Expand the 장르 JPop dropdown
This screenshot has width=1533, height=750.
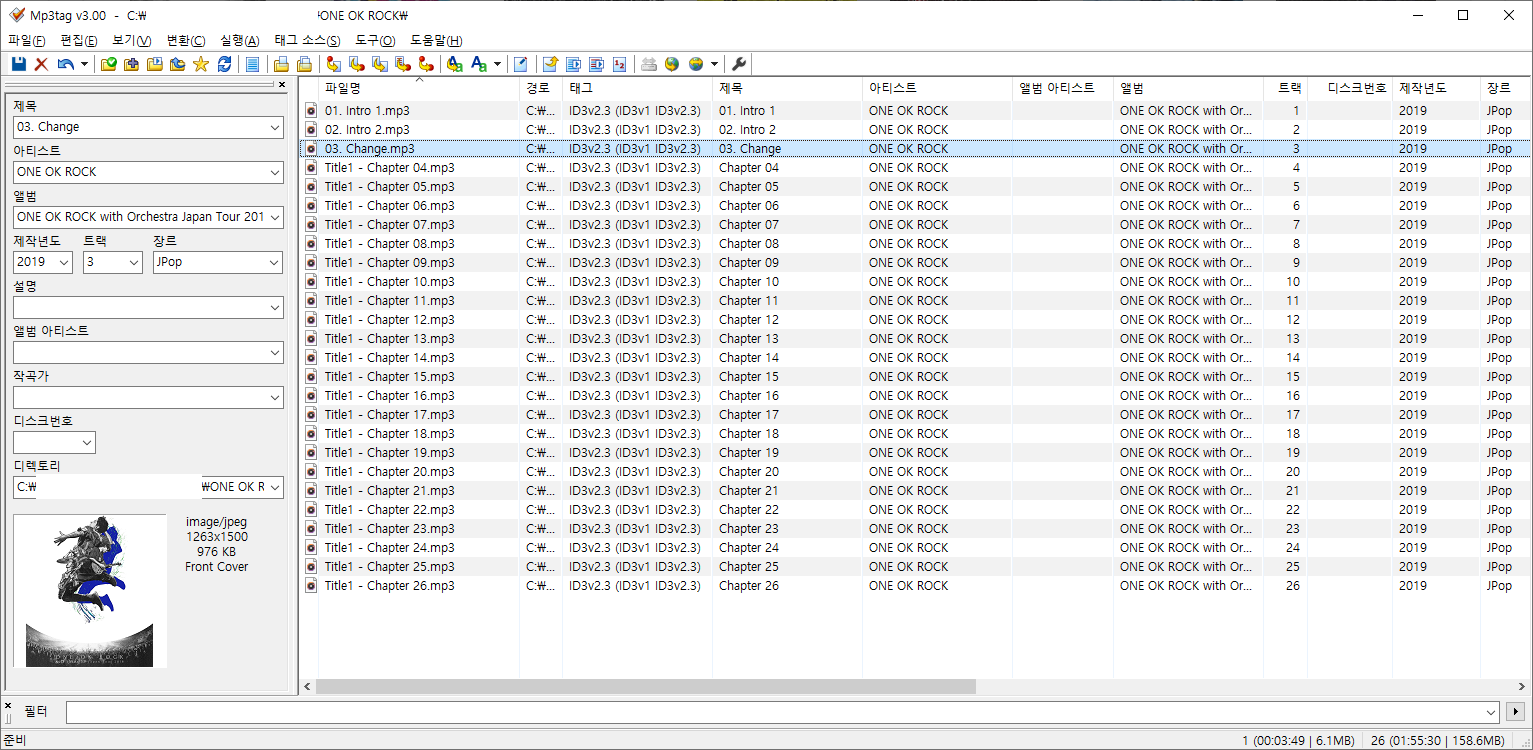click(275, 262)
